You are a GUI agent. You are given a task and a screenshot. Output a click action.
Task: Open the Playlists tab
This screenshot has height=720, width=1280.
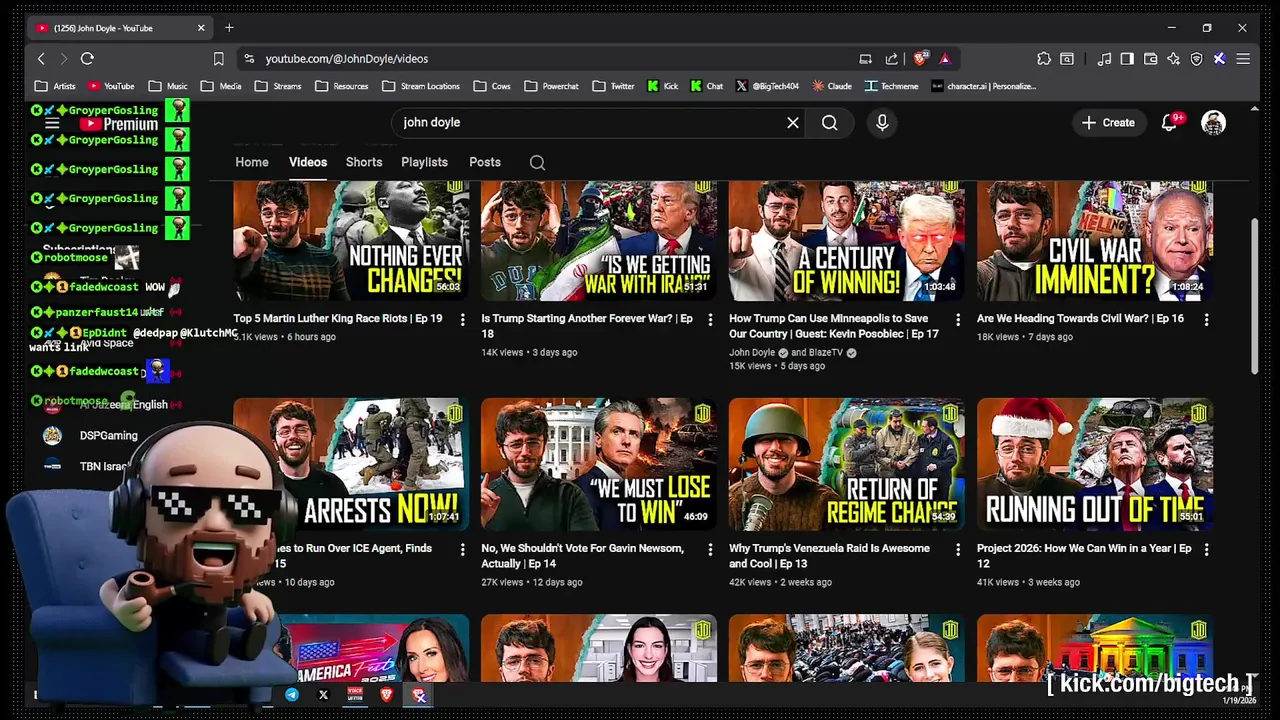[x=424, y=162]
